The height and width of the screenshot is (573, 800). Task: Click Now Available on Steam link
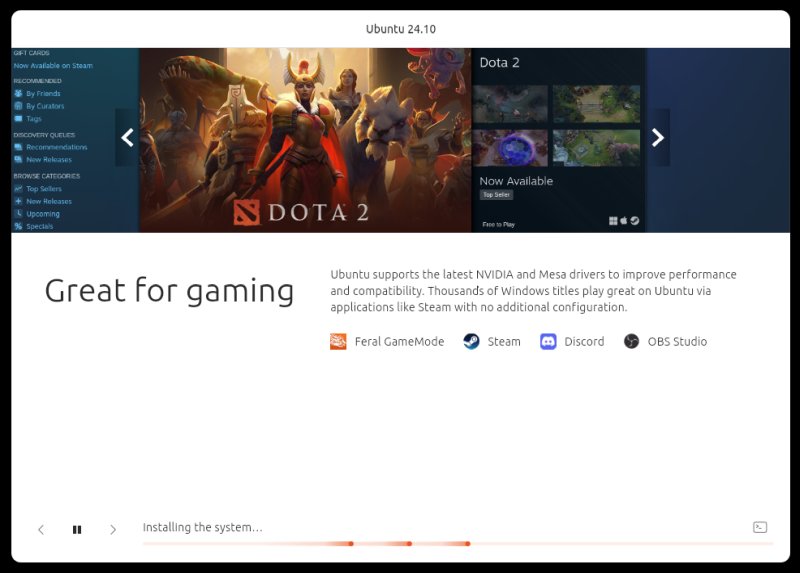[x=53, y=66]
